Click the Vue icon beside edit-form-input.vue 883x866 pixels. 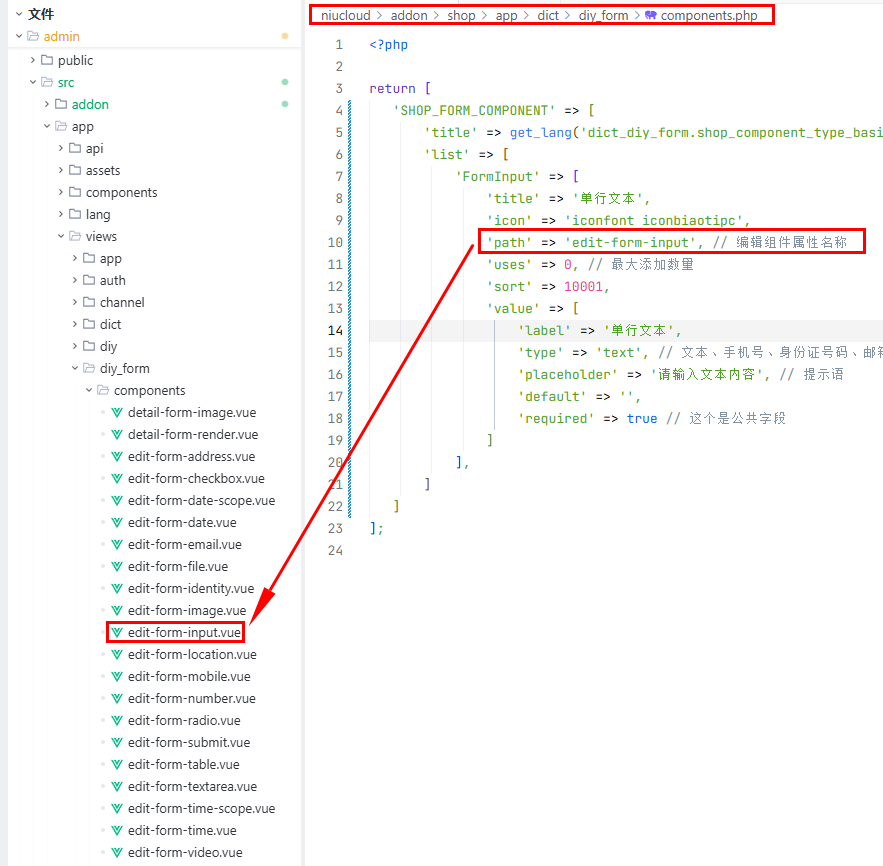point(117,633)
